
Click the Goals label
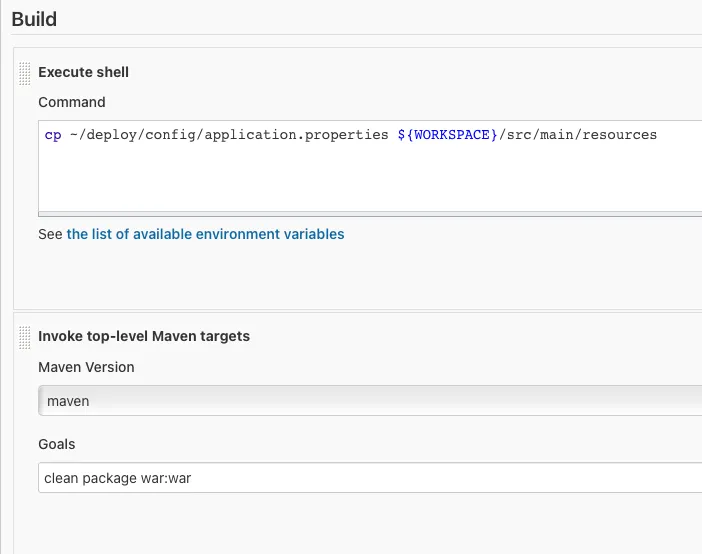click(x=56, y=444)
